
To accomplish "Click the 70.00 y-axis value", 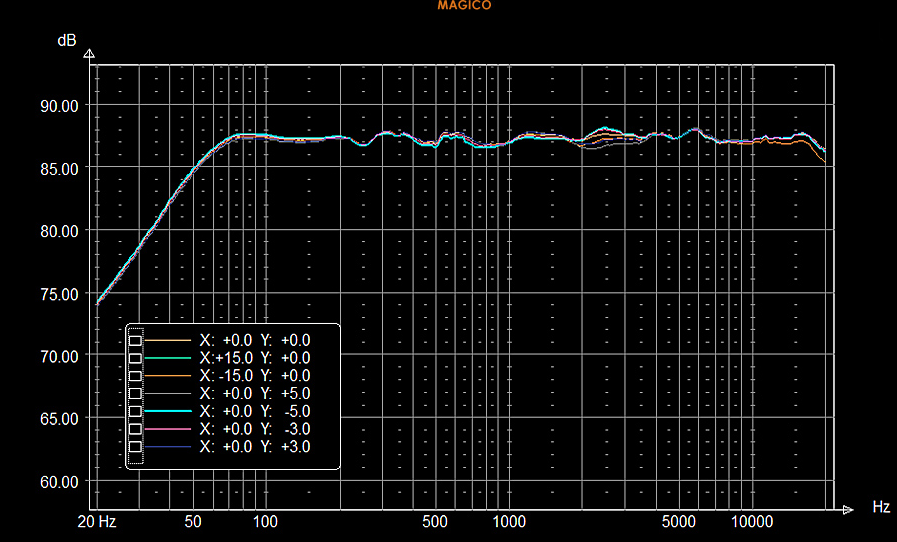I will (59, 357).
